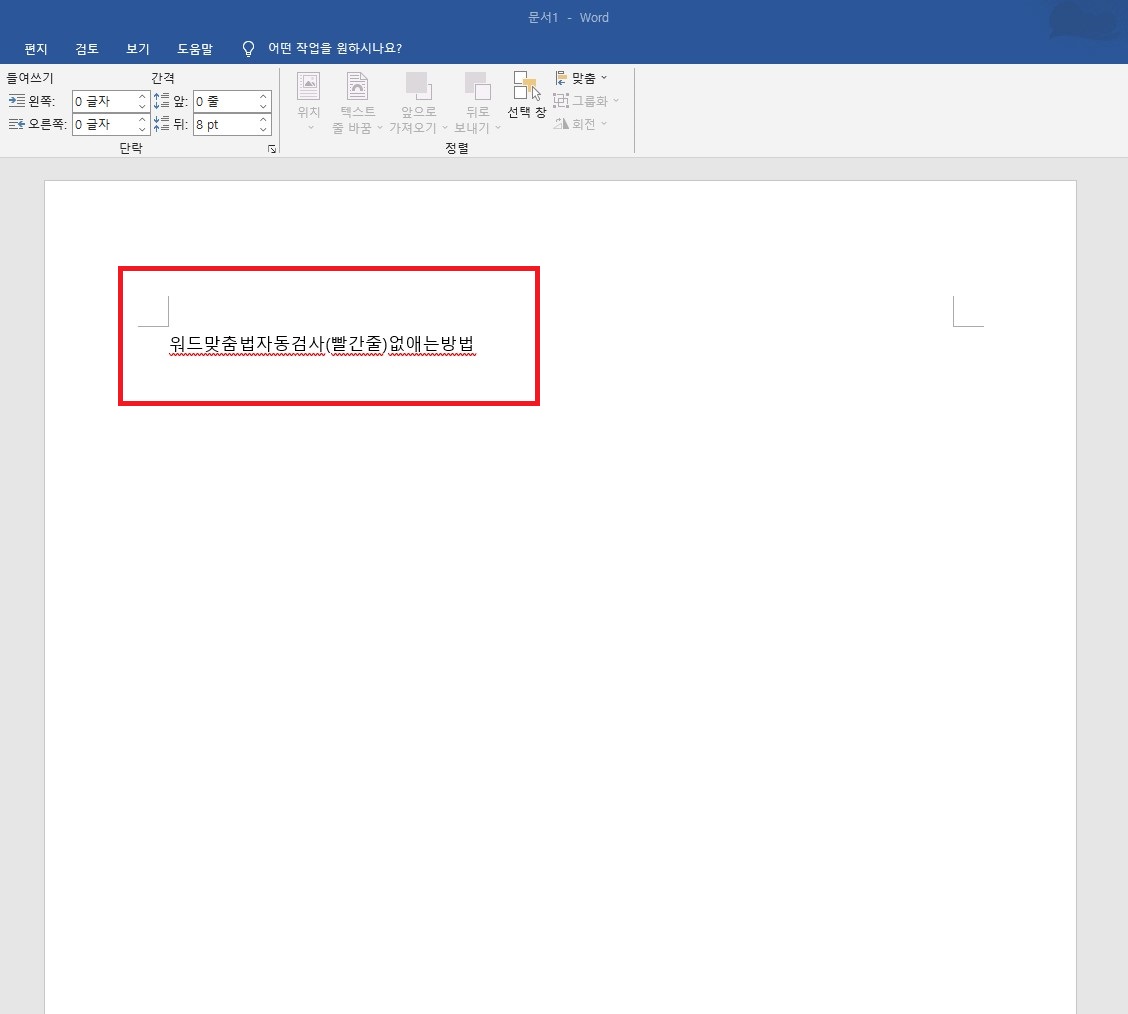Focus the '어떤 작업을 원하시나요?' search box
This screenshot has height=1014, width=1128.
[x=335, y=48]
